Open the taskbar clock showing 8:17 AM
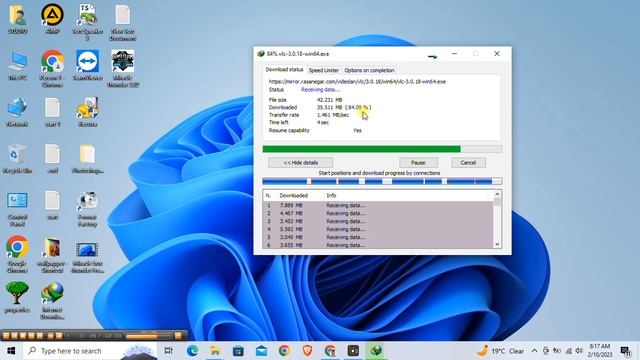 coord(599,351)
